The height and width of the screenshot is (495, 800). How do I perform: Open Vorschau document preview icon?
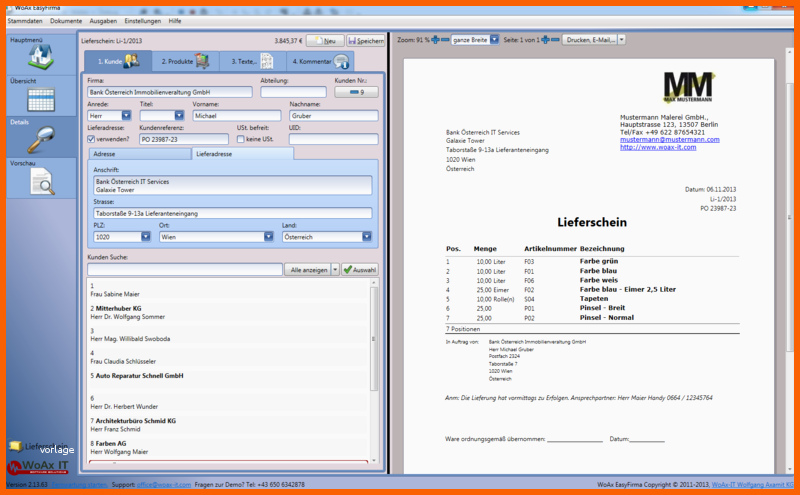[42, 181]
